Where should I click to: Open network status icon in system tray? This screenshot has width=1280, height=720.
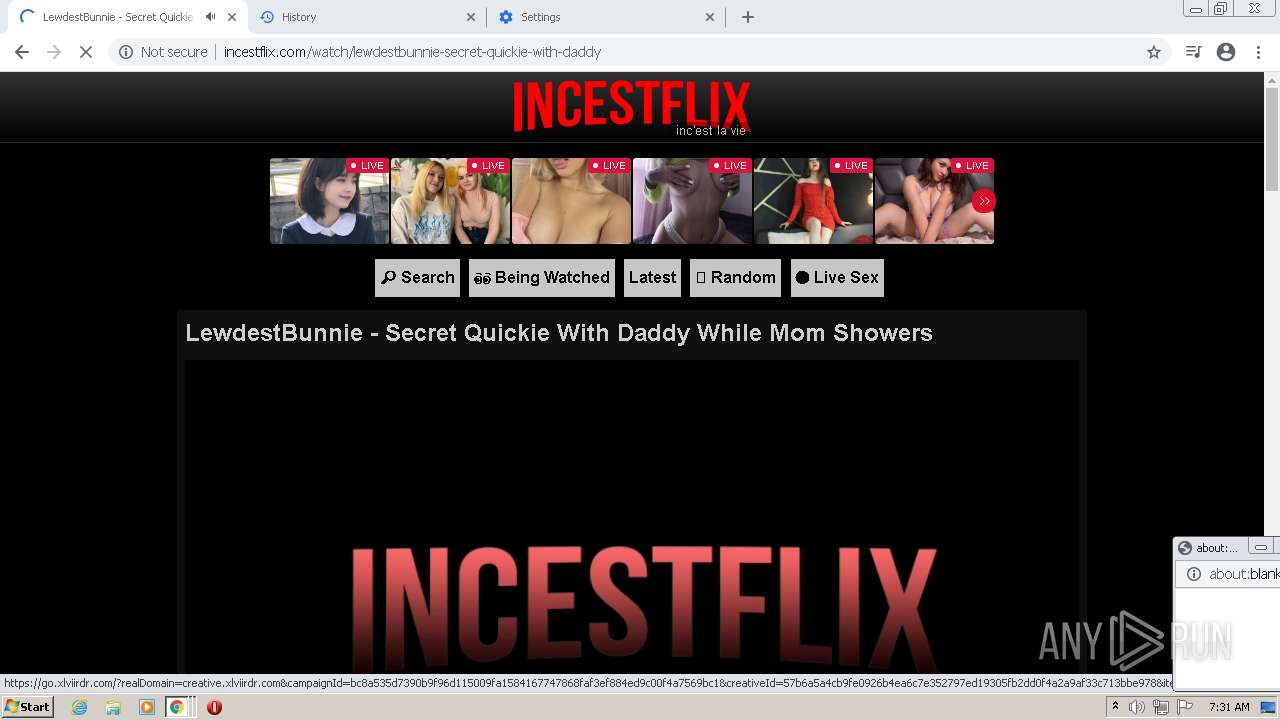click(x=1161, y=707)
